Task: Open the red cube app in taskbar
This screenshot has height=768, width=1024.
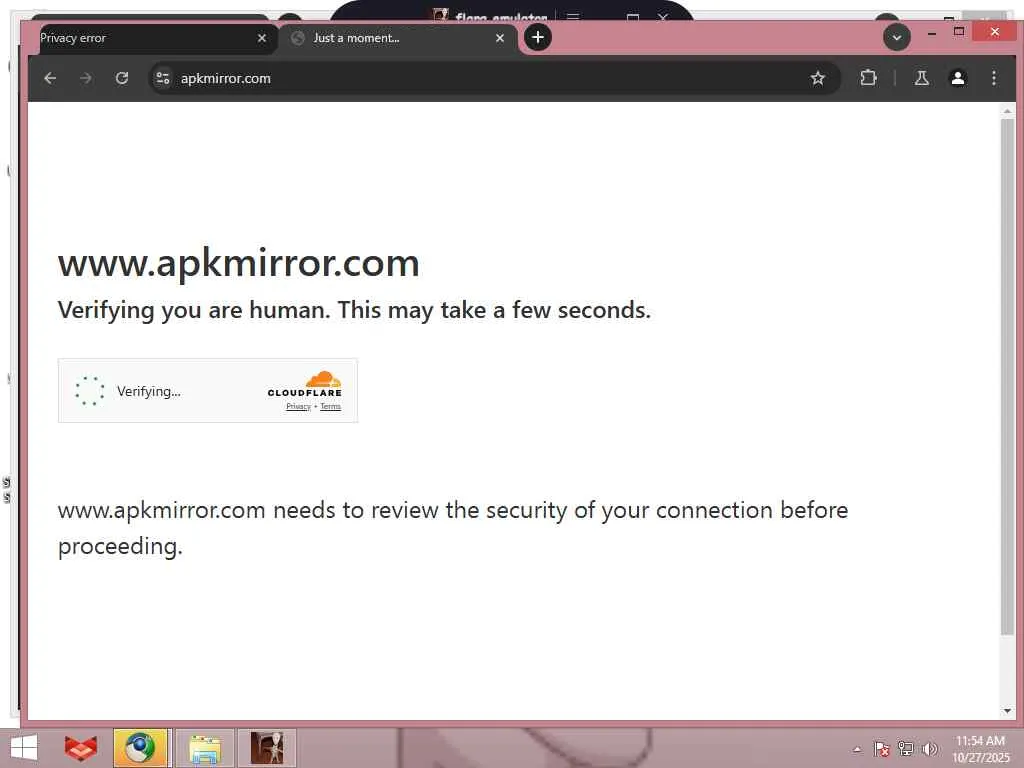Action: pos(80,748)
